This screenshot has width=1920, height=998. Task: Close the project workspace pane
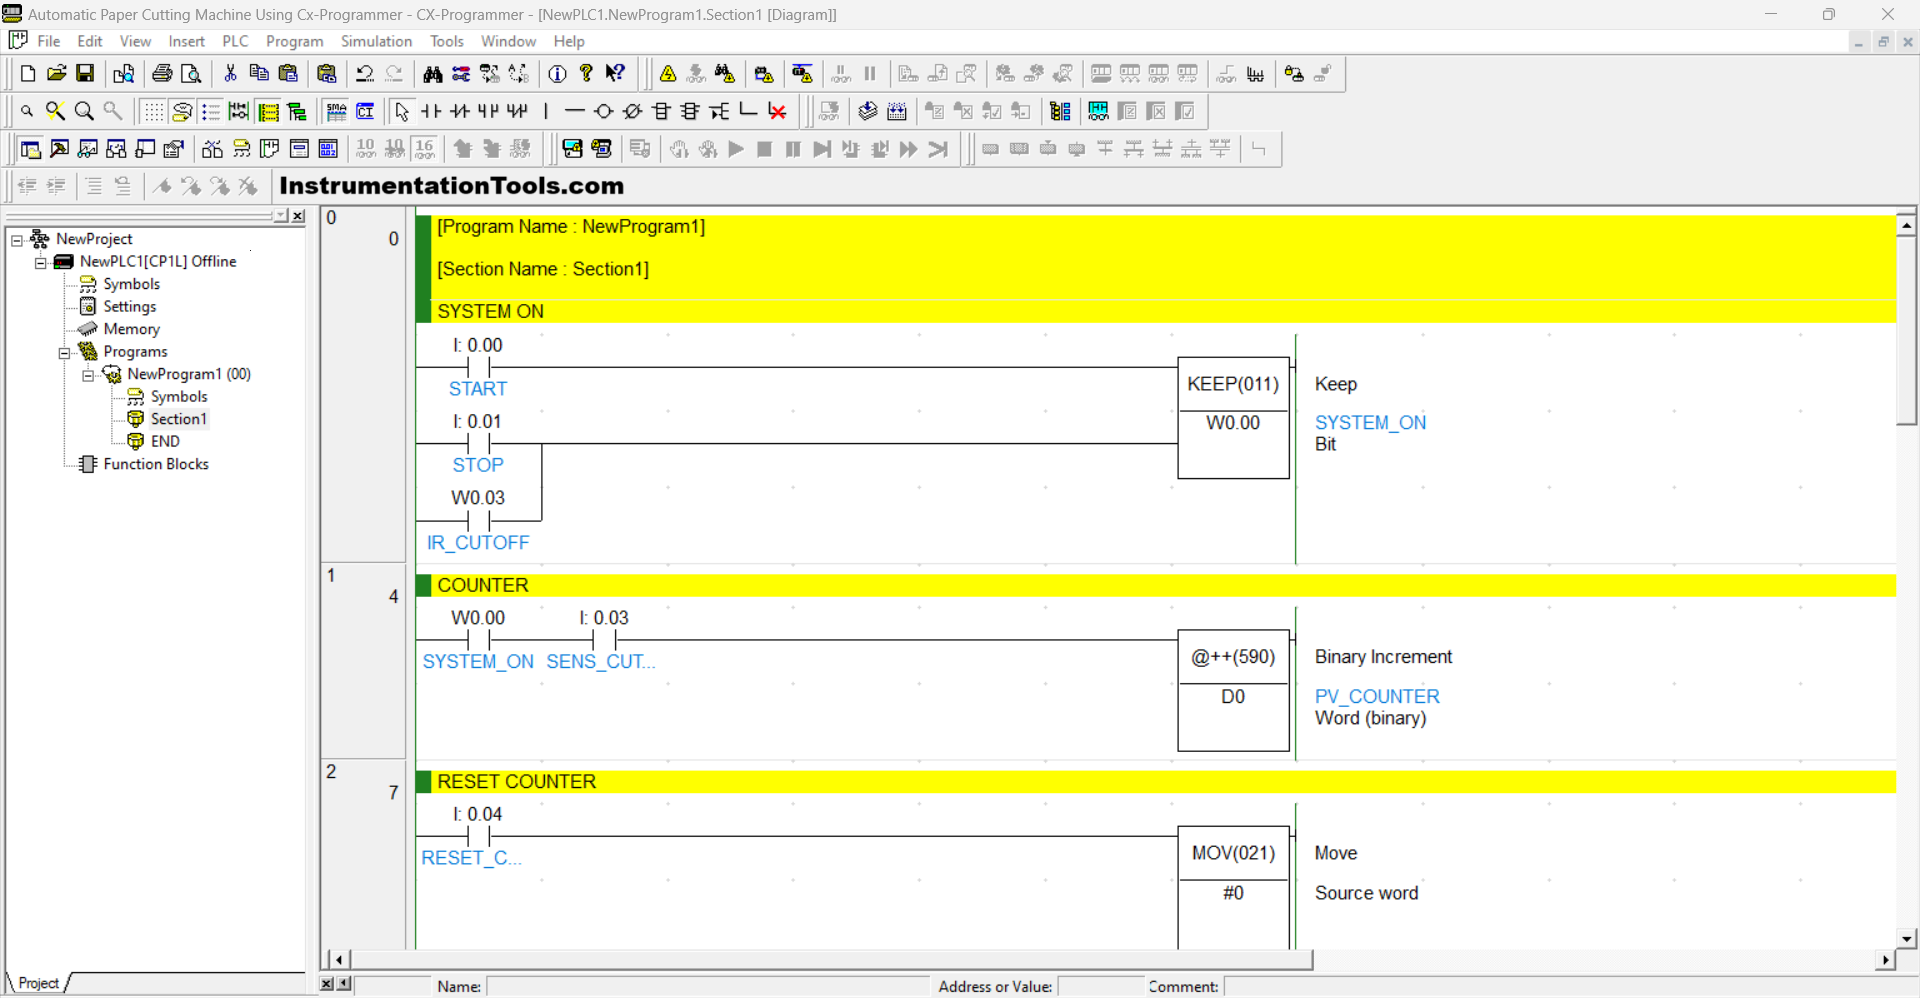point(298,216)
